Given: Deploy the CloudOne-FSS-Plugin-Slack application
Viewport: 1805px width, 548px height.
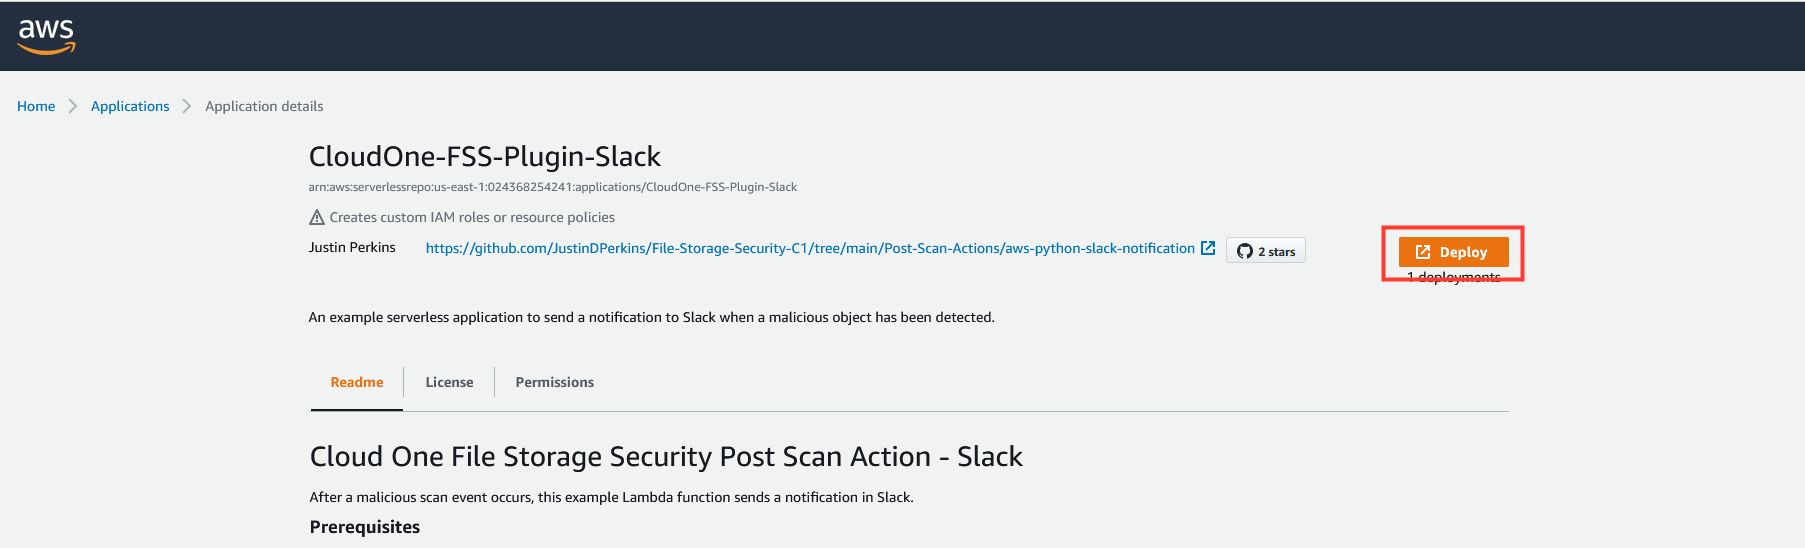Looking at the screenshot, I should pyautogui.click(x=1453, y=252).
